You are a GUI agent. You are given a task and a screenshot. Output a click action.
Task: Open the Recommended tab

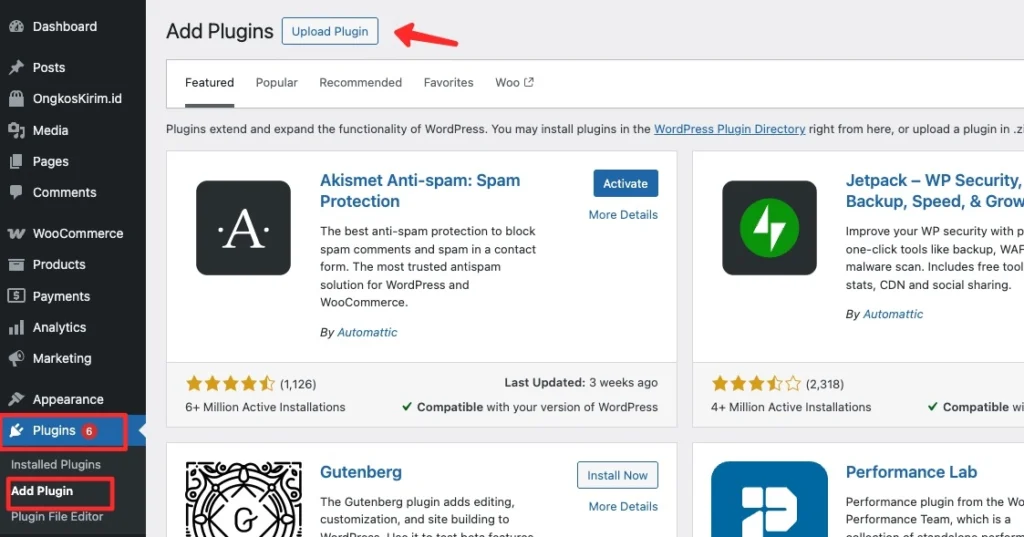[360, 83]
